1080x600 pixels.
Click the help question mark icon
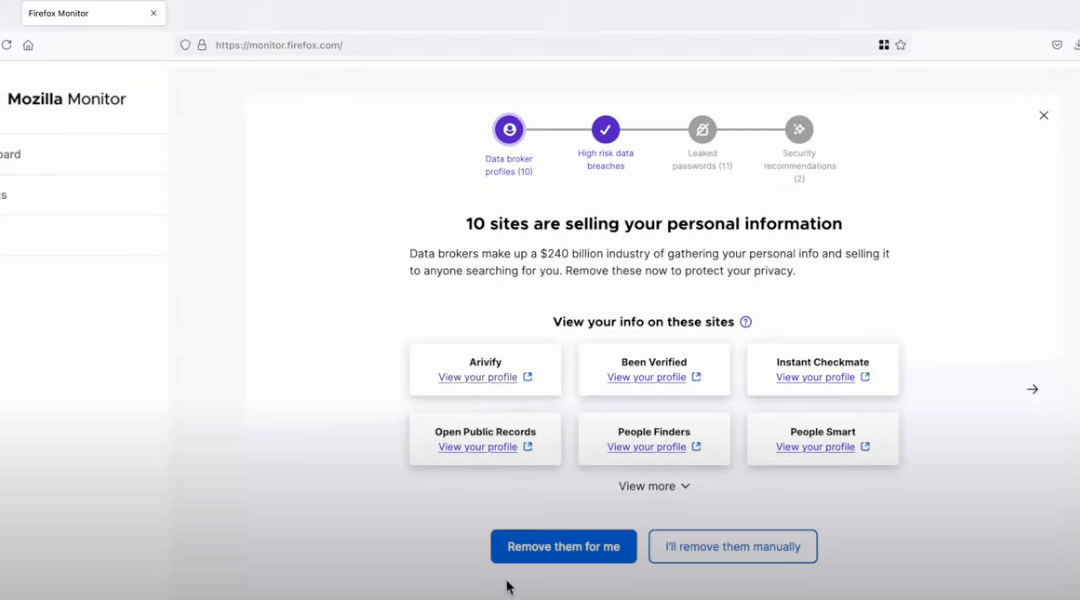coord(745,322)
